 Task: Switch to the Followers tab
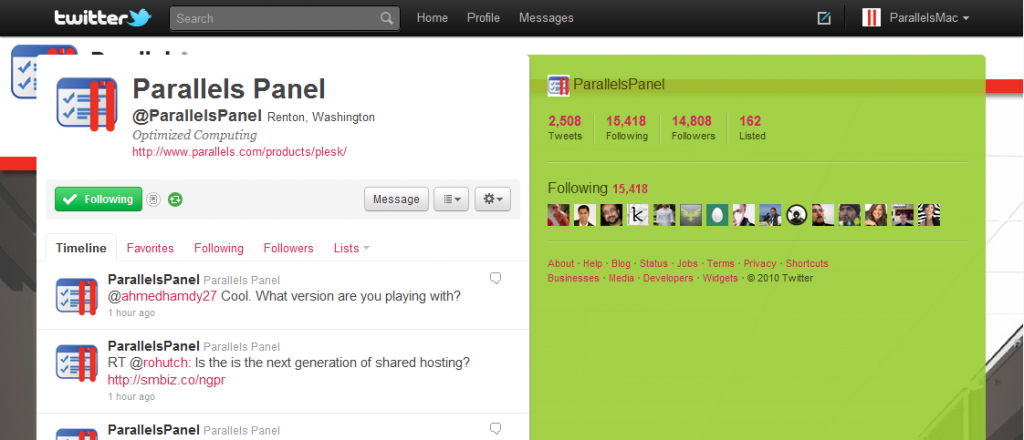[289, 248]
